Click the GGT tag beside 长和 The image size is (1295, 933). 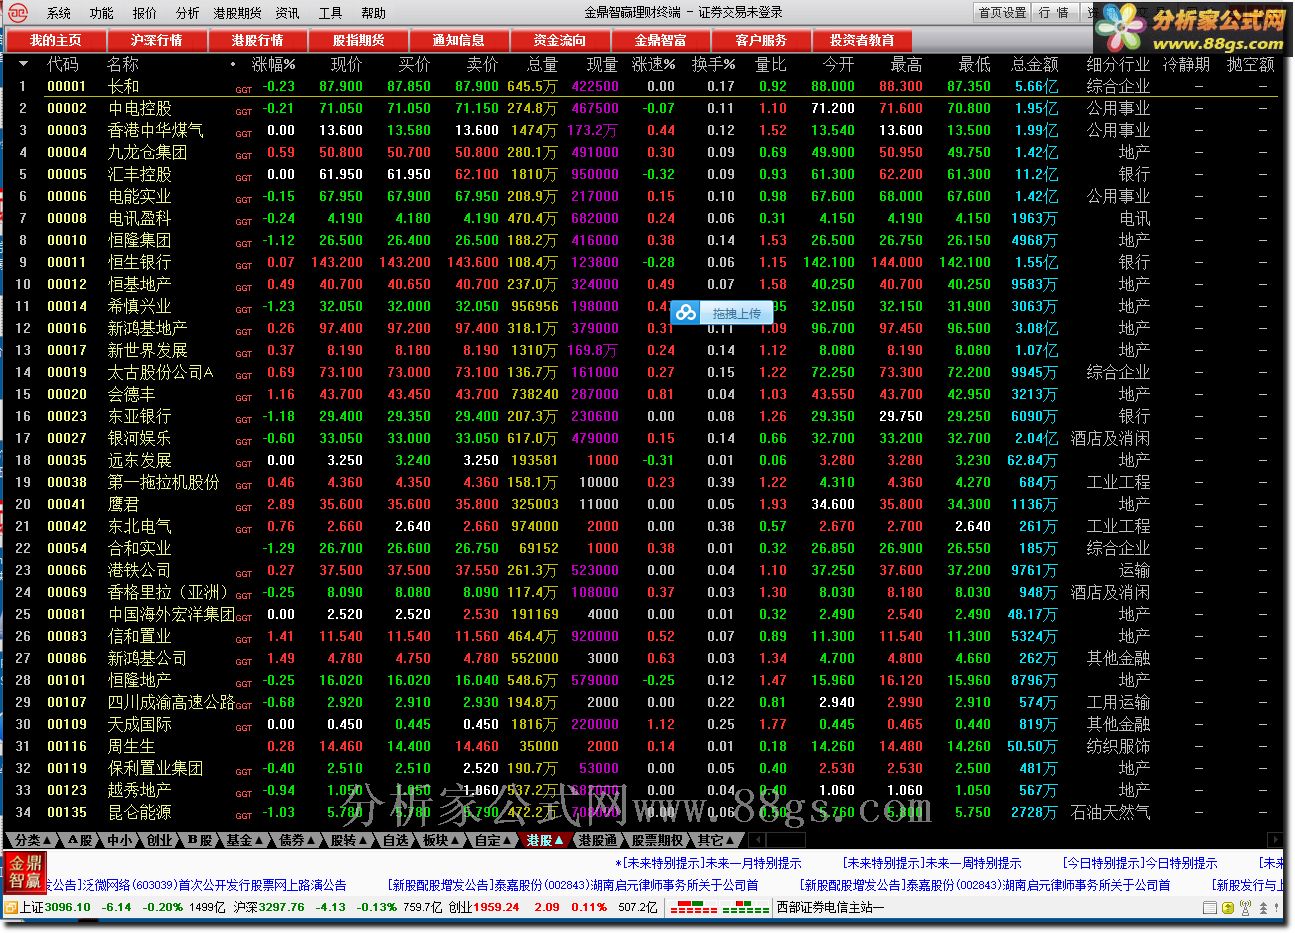(x=244, y=90)
